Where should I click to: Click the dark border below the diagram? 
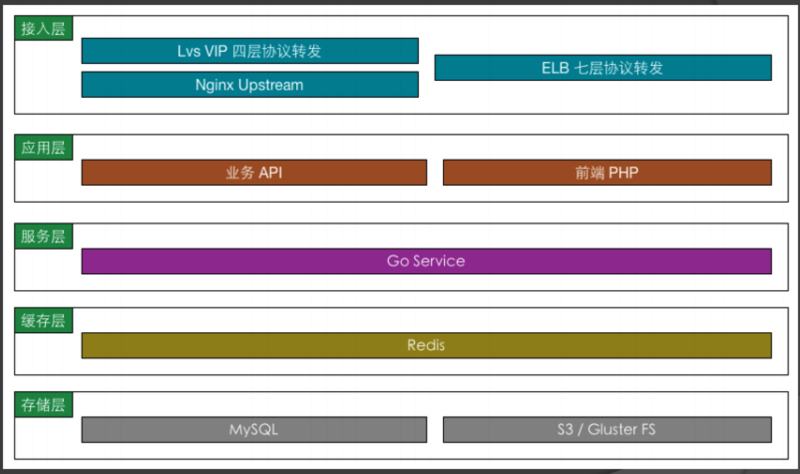click(x=400, y=471)
